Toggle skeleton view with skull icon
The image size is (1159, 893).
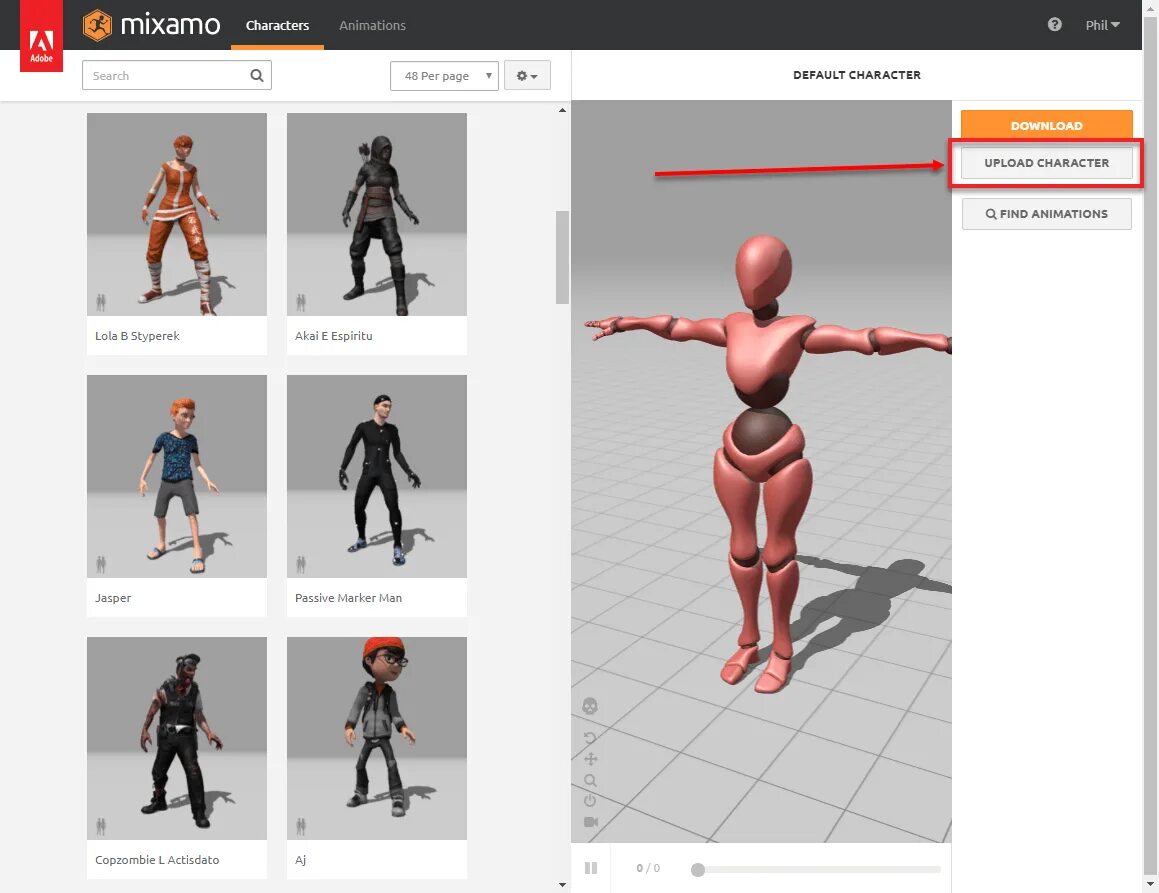pyautogui.click(x=590, y=706)
